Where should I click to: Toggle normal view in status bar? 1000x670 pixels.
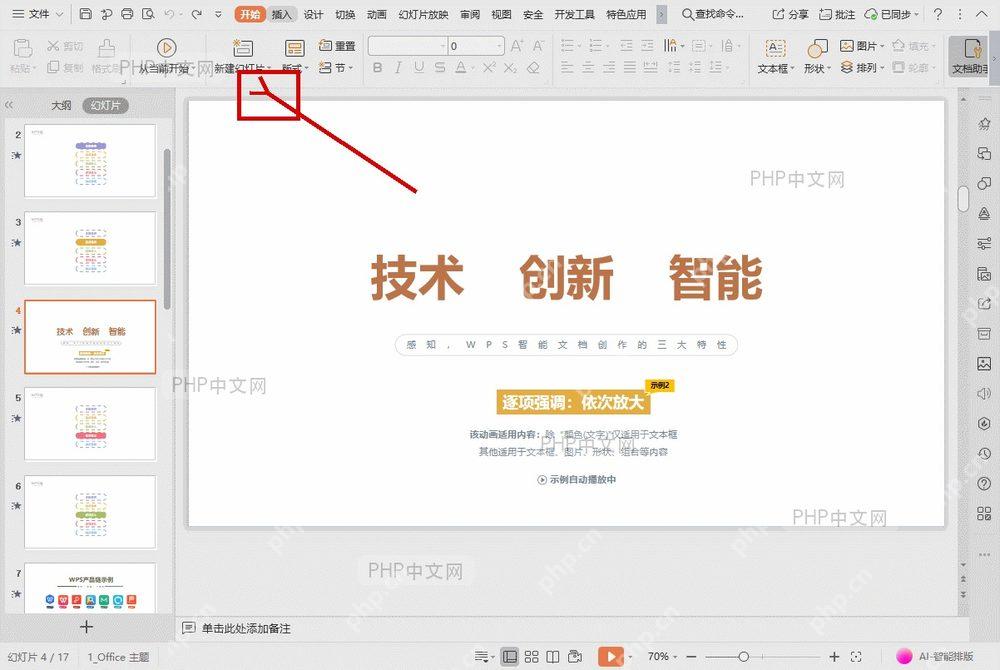coord(509,657)
